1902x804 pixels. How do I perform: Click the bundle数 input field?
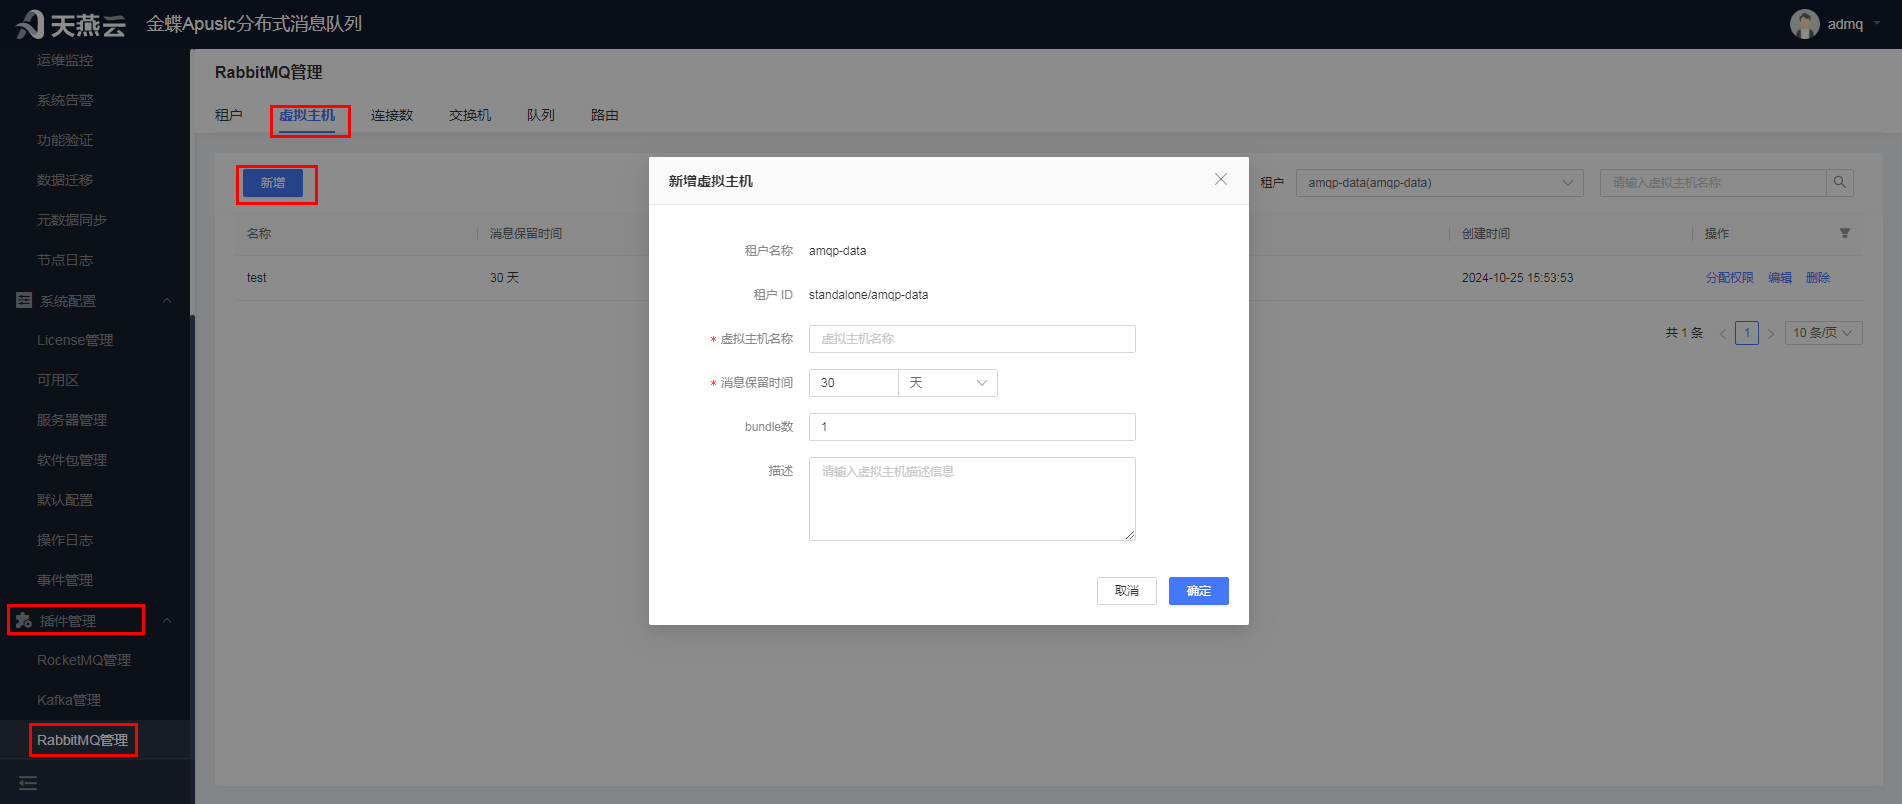(x=972, y=427)
